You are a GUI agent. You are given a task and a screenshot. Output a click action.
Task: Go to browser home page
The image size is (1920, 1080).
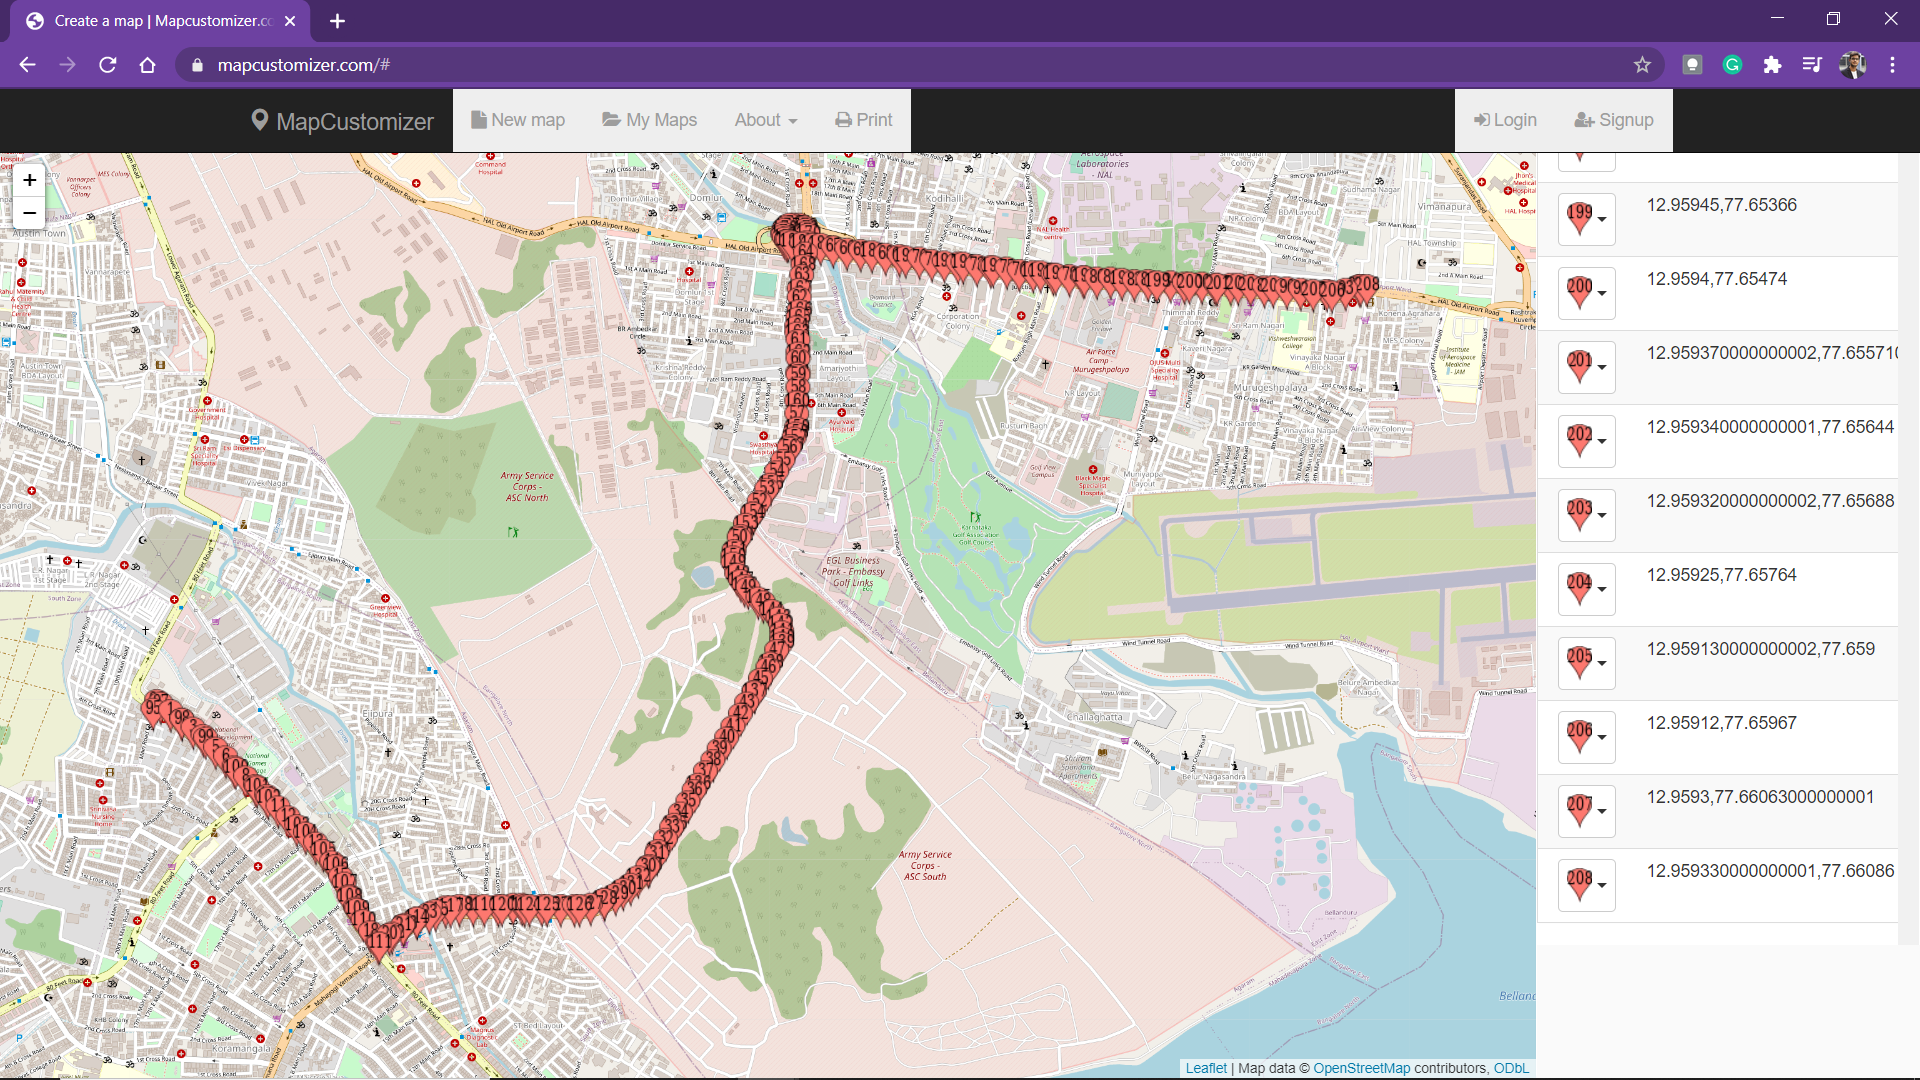(x=147, y=65)
